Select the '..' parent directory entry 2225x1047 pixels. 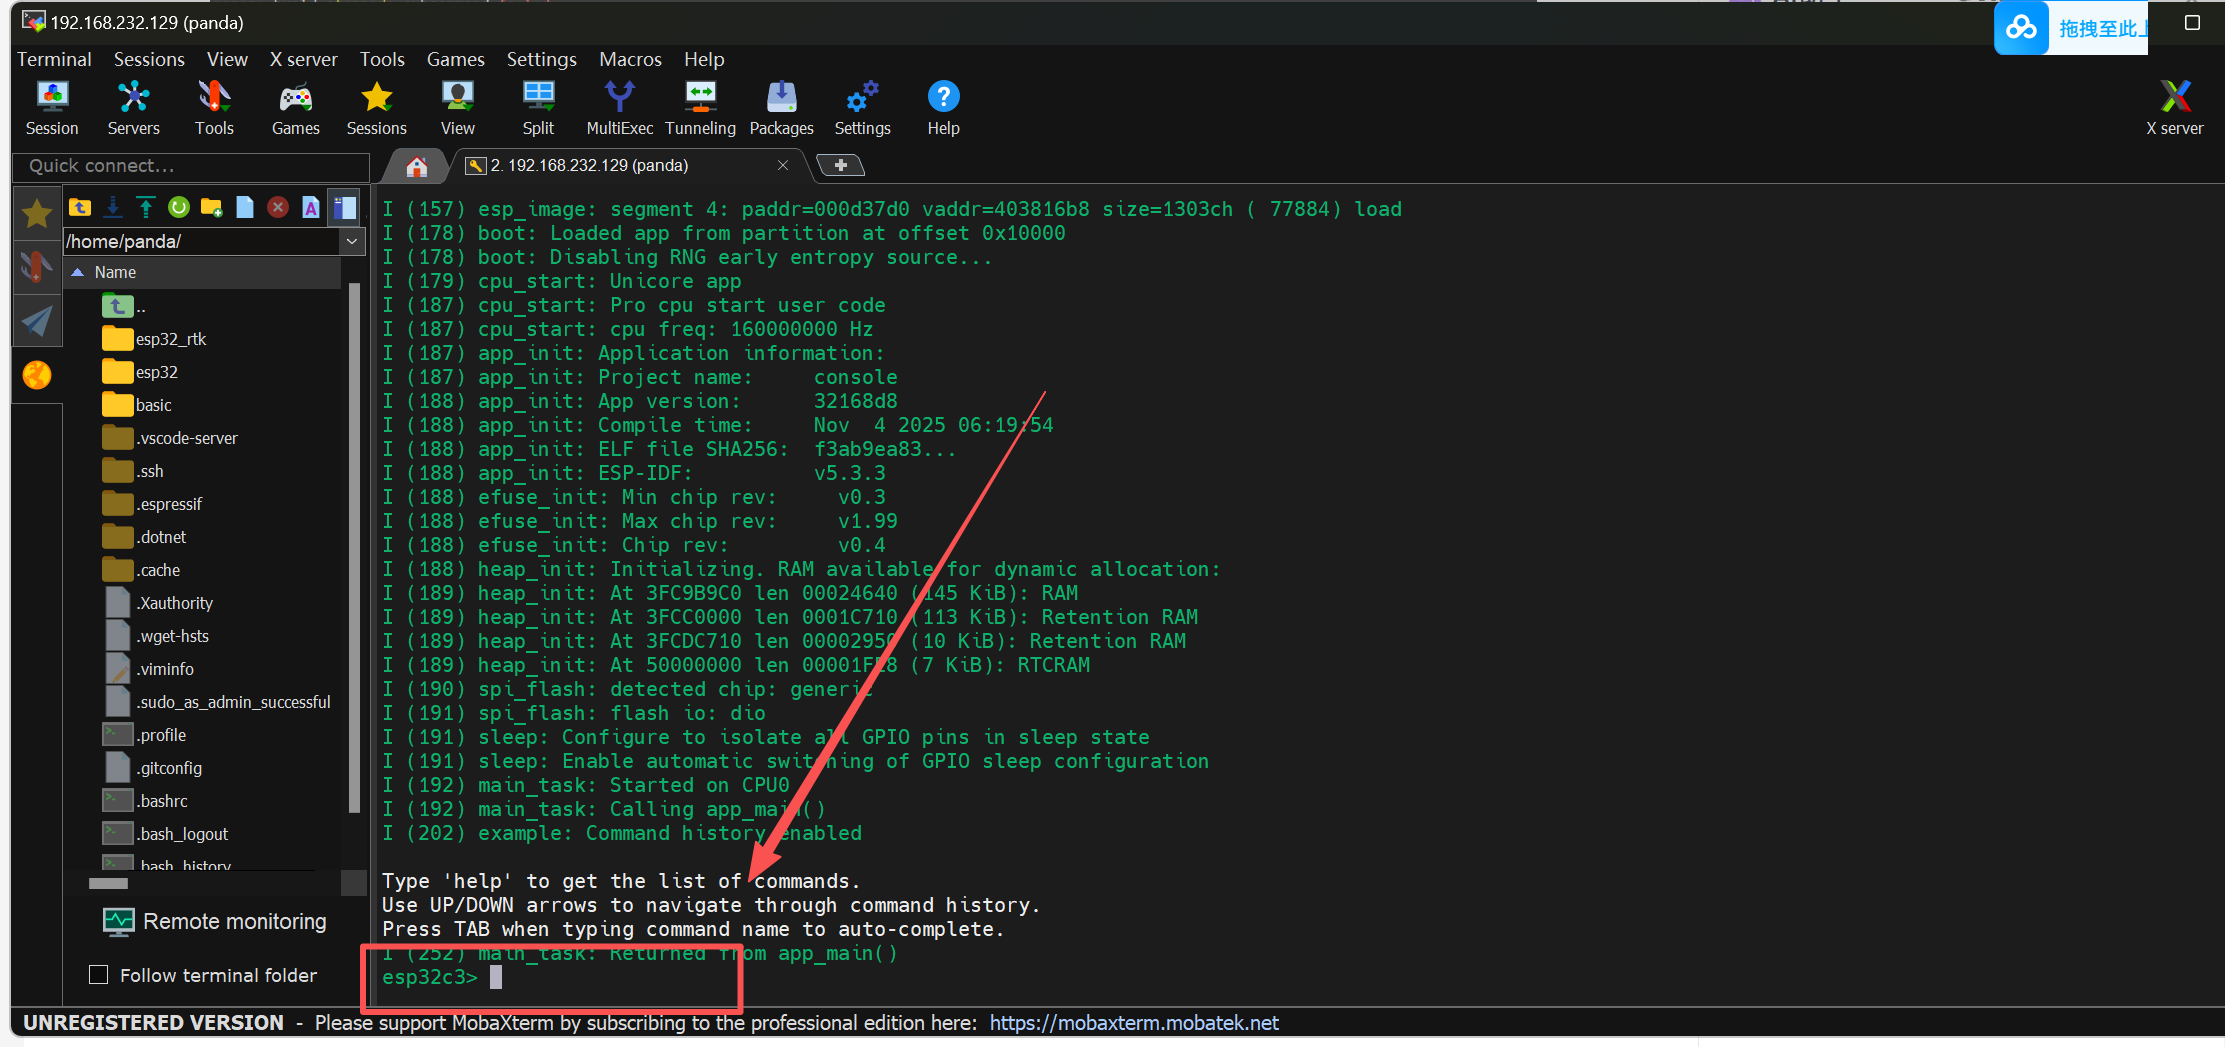point(124,306)
